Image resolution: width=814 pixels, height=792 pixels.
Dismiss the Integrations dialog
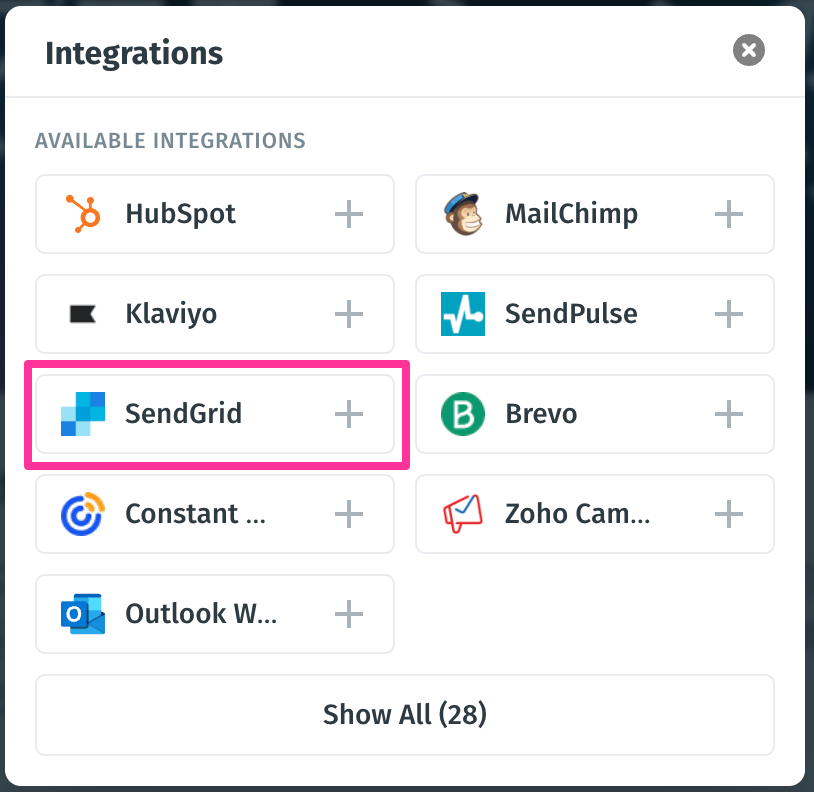748,50
